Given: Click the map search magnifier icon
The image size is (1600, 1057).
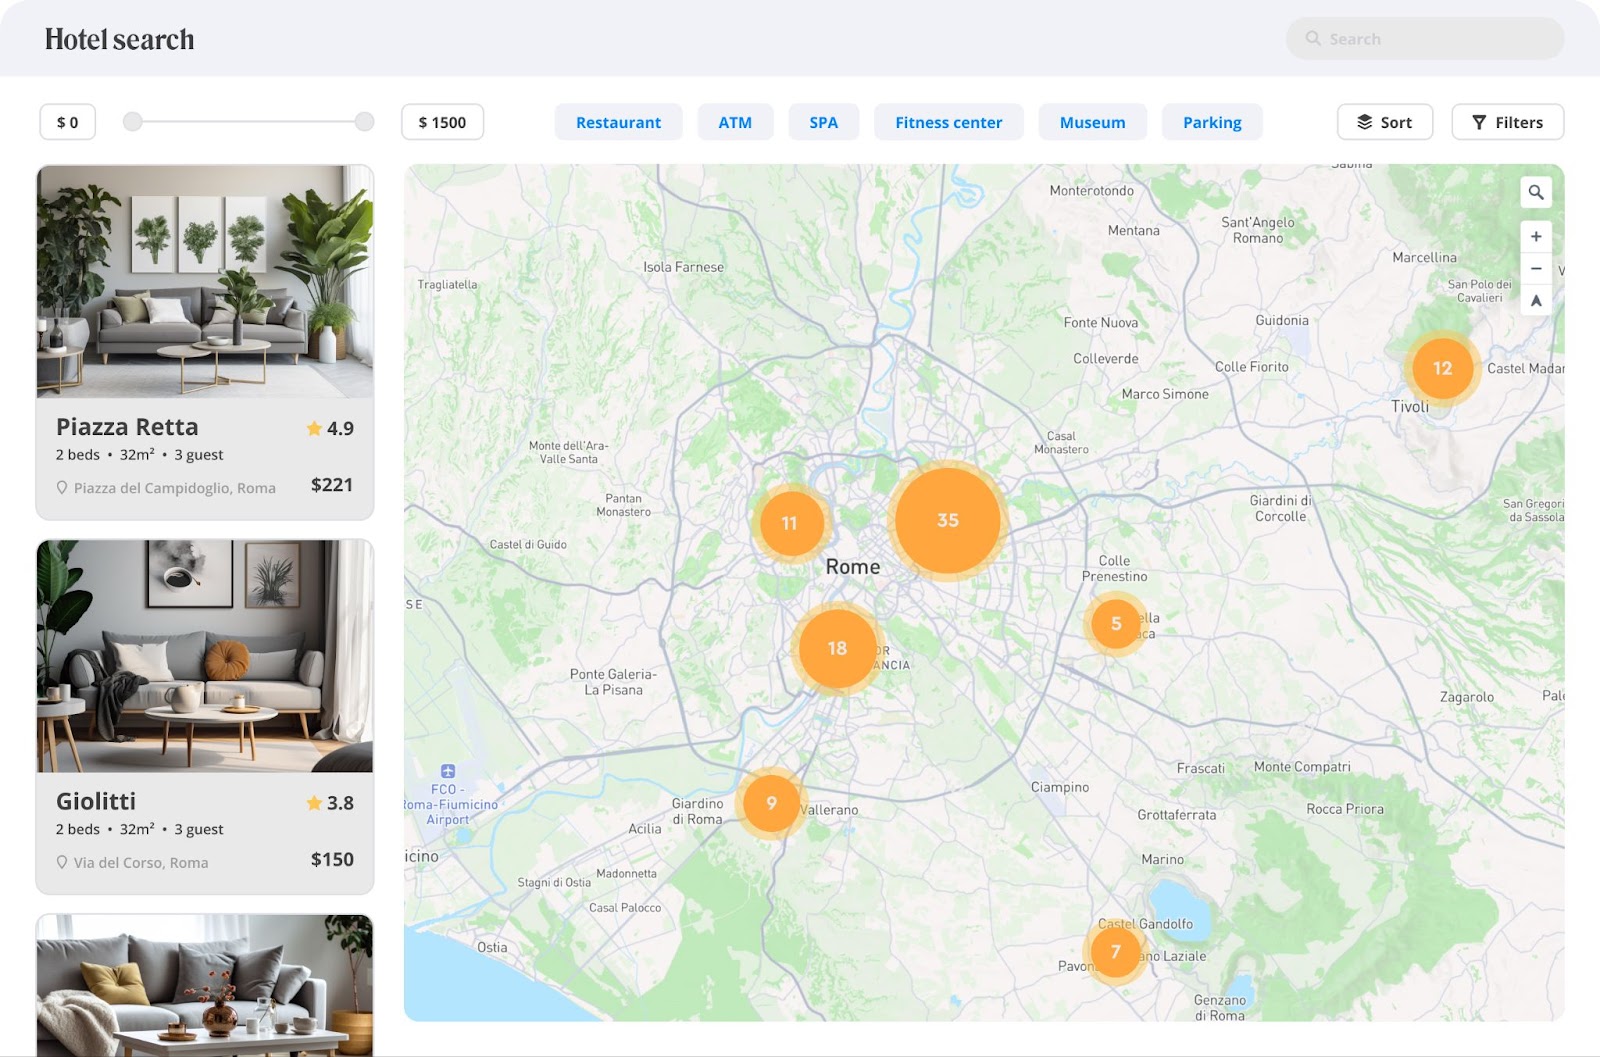Looking at the screenshot, I should [x=1536, y=192].
